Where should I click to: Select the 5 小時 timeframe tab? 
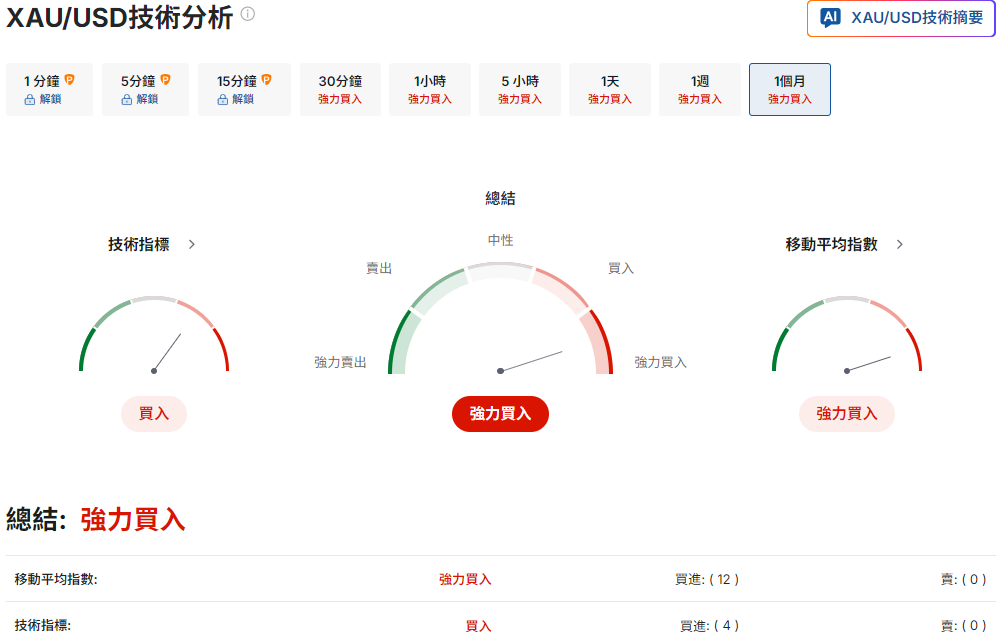click(x=520, y=90)
